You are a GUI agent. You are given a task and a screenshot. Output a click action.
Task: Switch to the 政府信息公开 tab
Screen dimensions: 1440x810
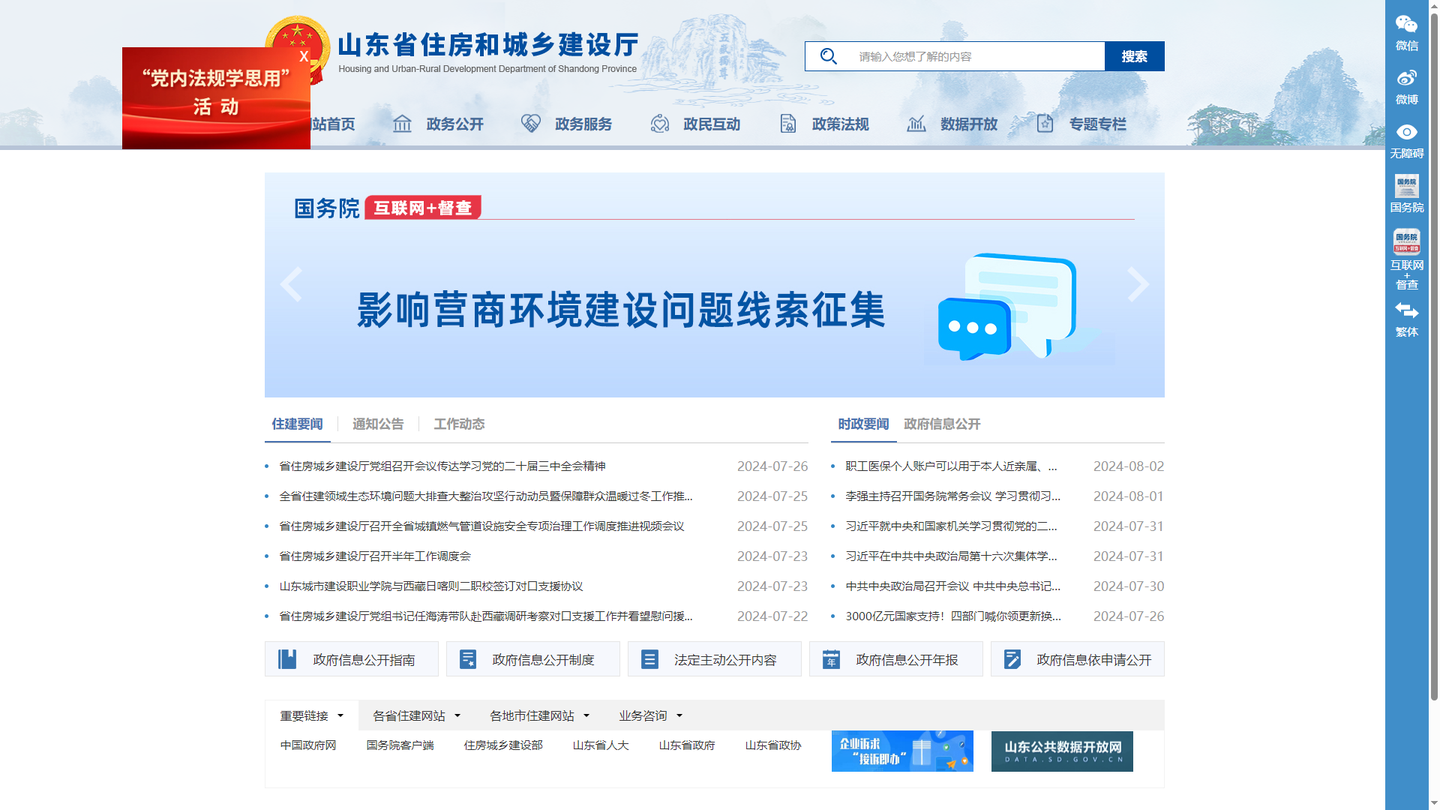point(942,424)
